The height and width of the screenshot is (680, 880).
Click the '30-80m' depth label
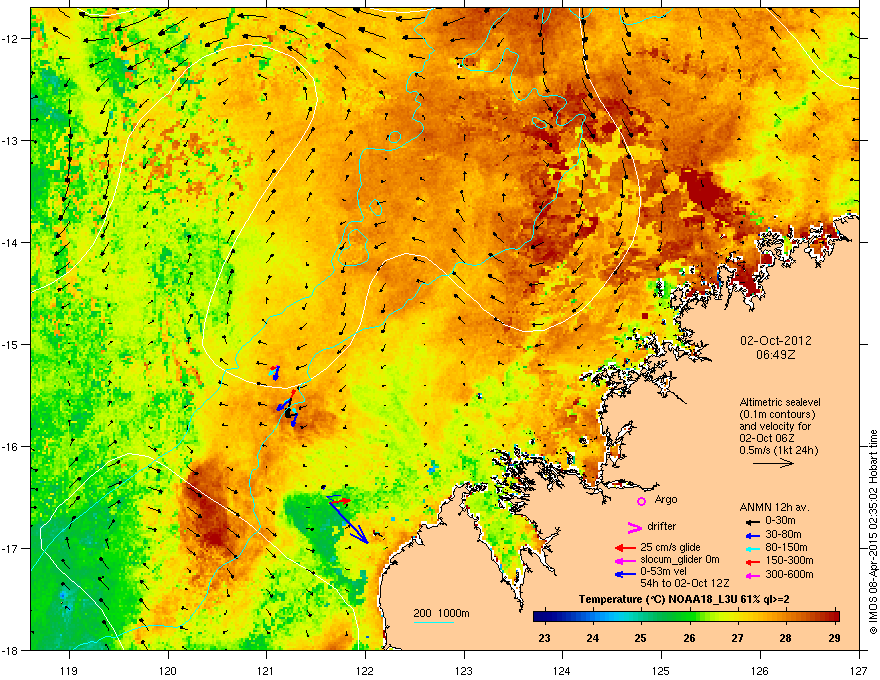click(783, 535)
